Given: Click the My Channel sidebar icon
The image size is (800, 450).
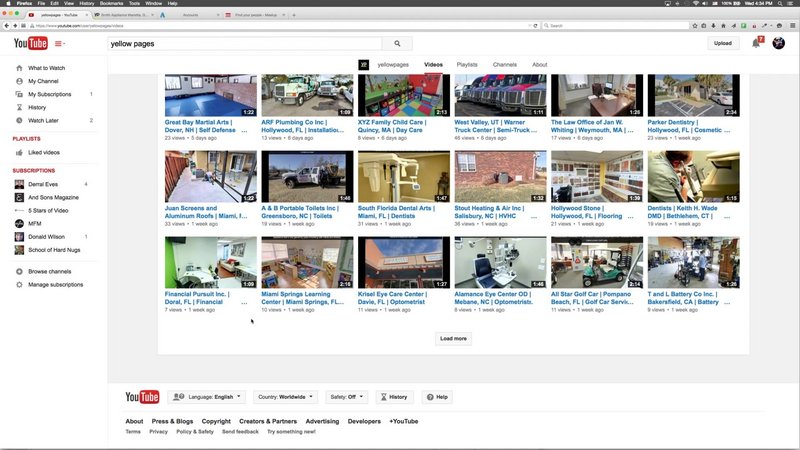Looking at the screenshot, I should [19, 81].
